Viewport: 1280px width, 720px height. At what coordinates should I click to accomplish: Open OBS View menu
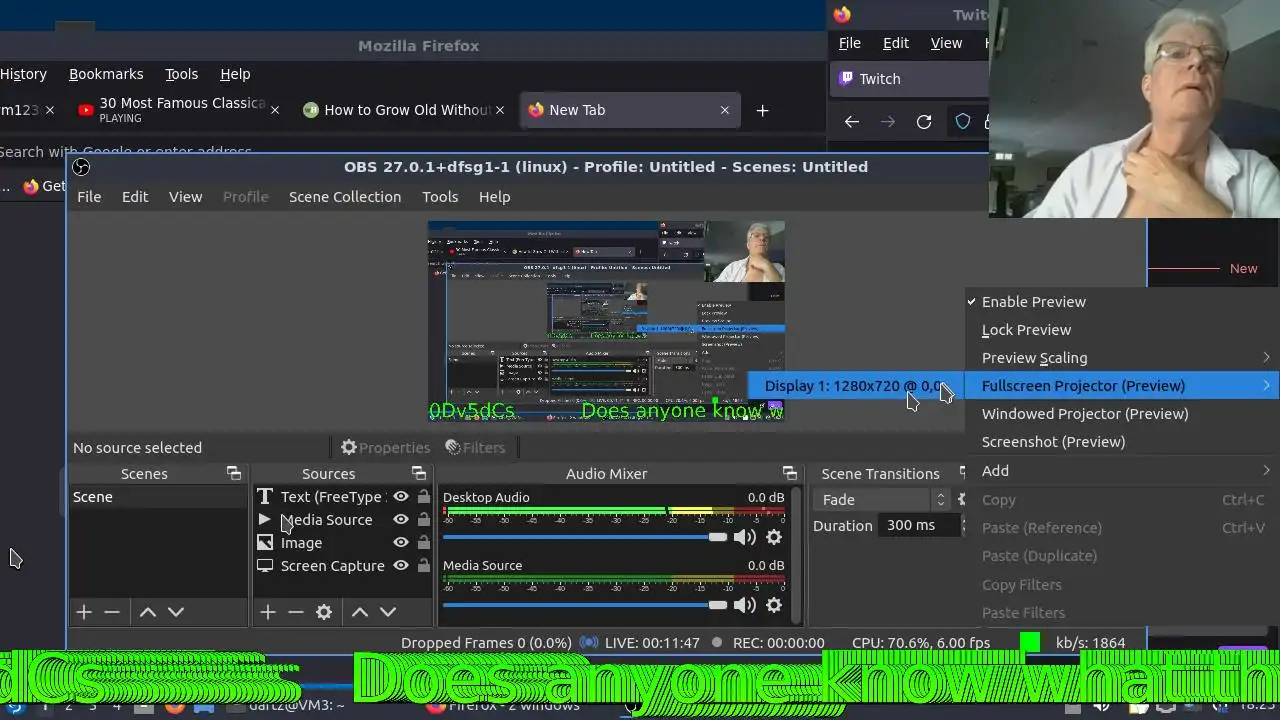185,197
